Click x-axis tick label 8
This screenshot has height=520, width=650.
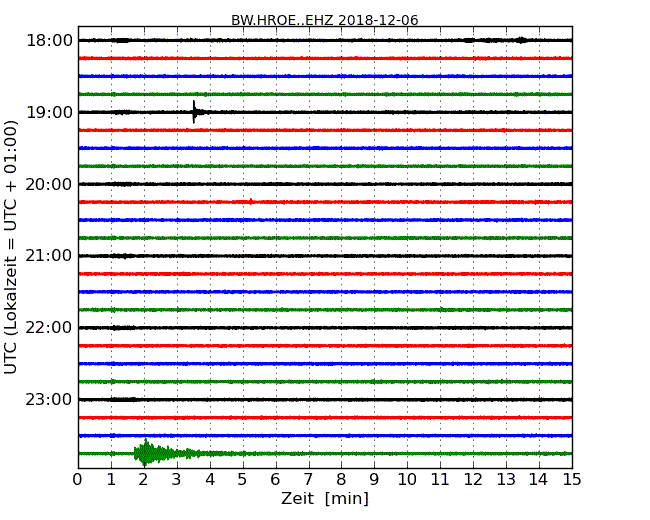(341, 479)
